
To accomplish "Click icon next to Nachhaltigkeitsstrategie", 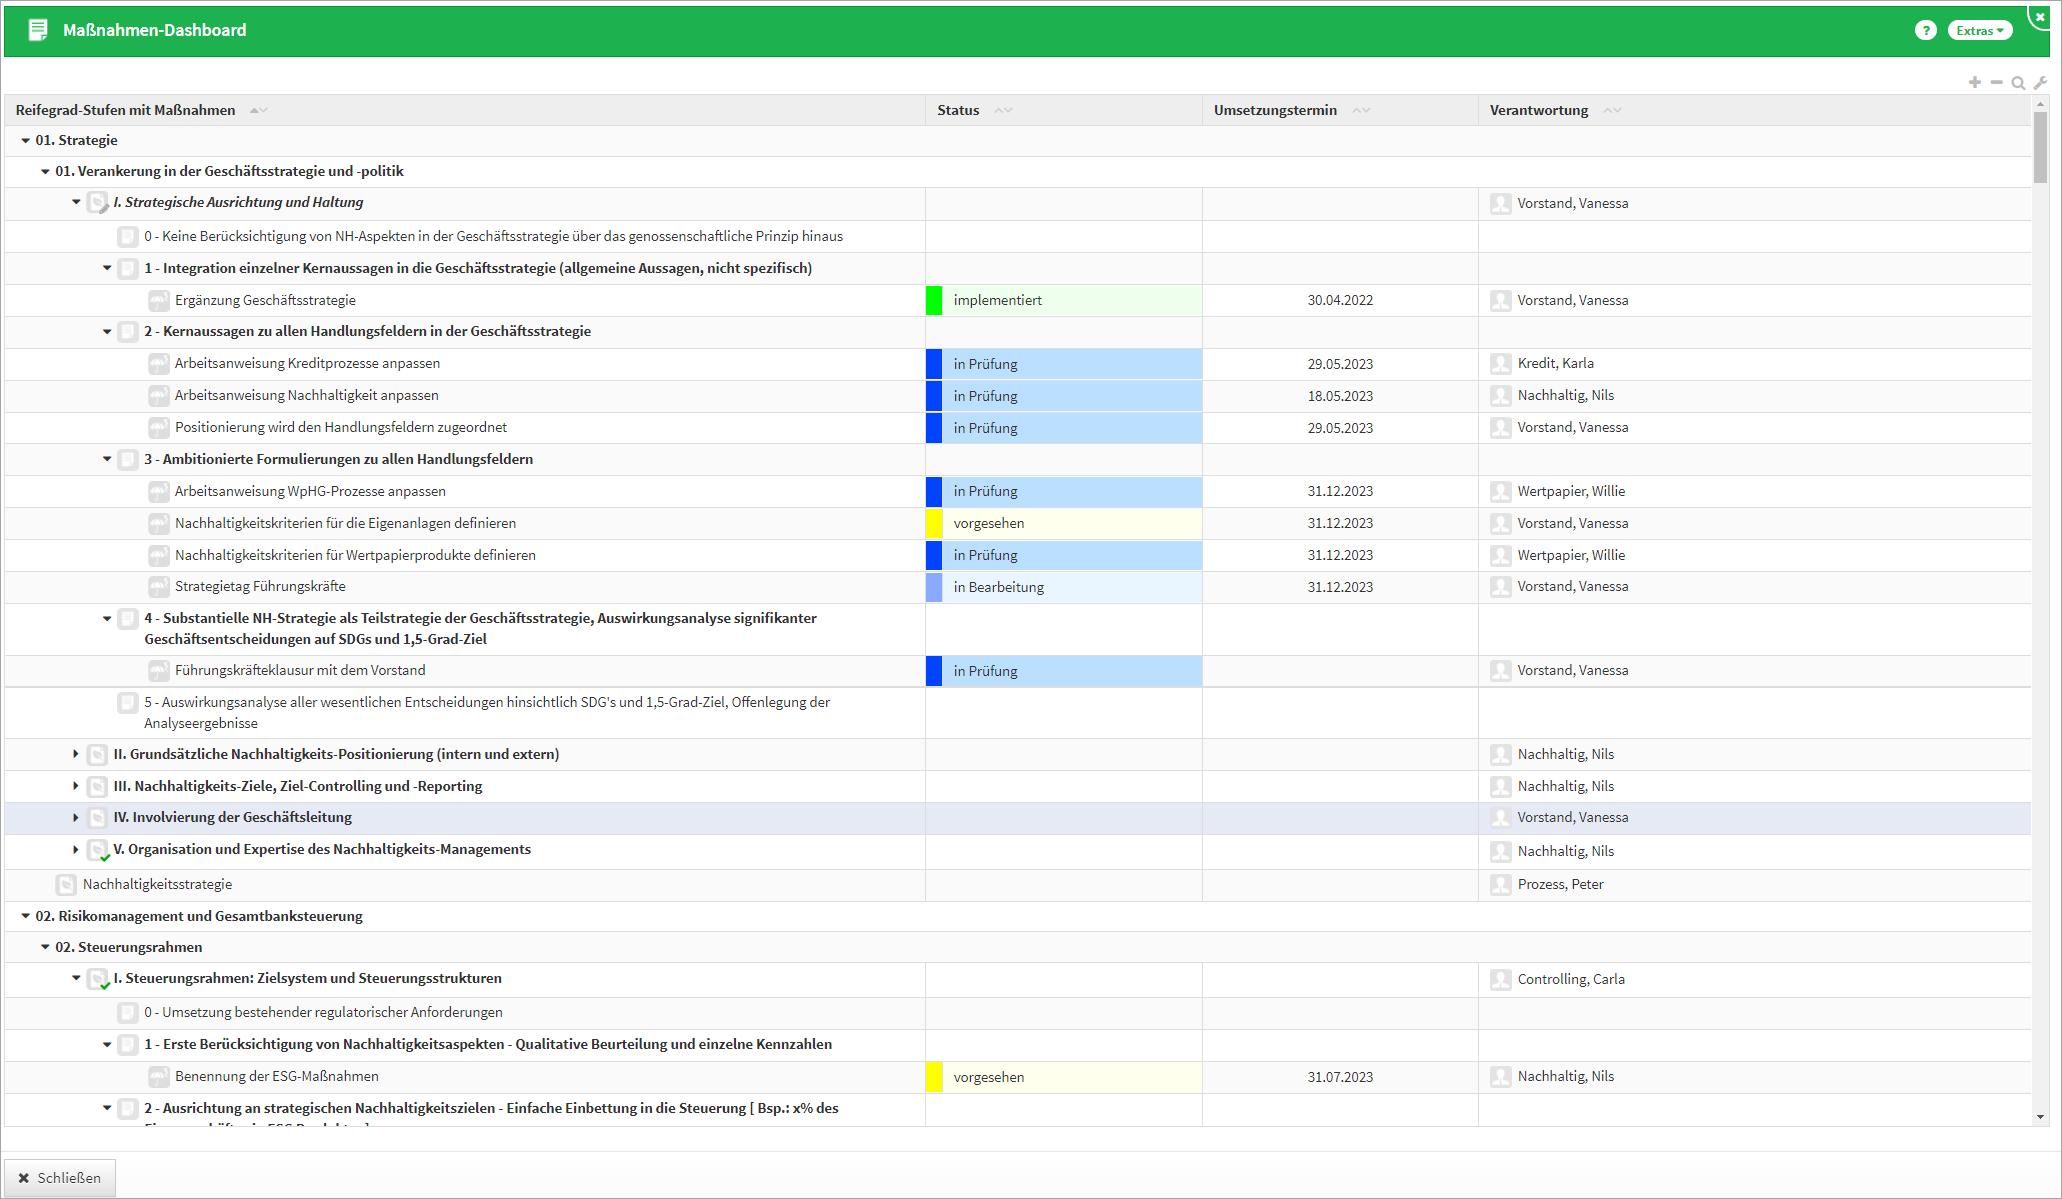I will (x=66, y=885).
